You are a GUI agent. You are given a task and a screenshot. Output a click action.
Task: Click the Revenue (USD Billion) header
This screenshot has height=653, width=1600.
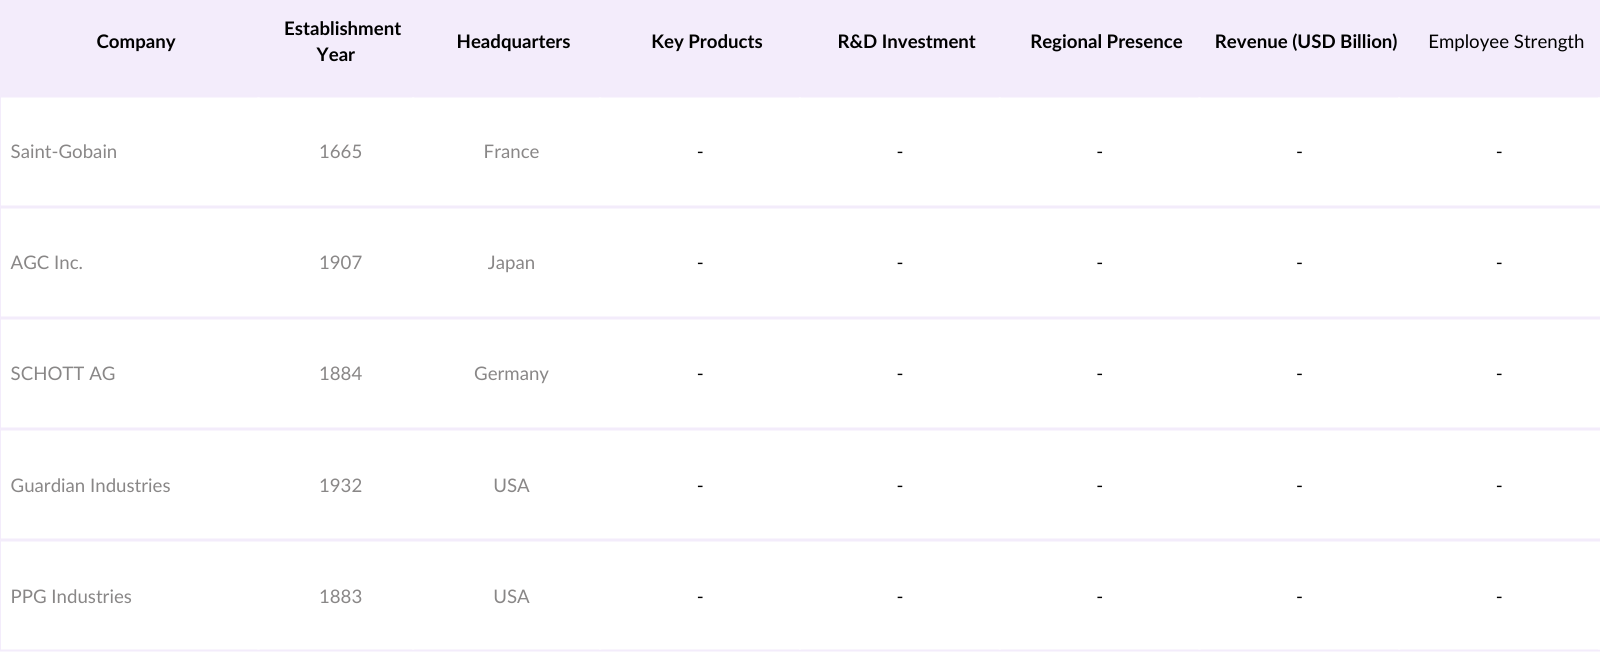click(1306, 42)
